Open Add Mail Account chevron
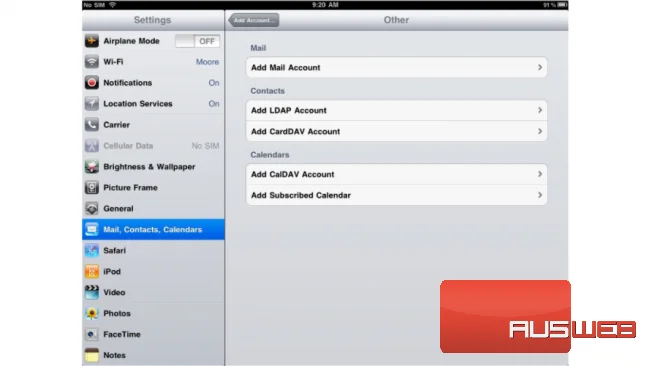 pos(540,67)
